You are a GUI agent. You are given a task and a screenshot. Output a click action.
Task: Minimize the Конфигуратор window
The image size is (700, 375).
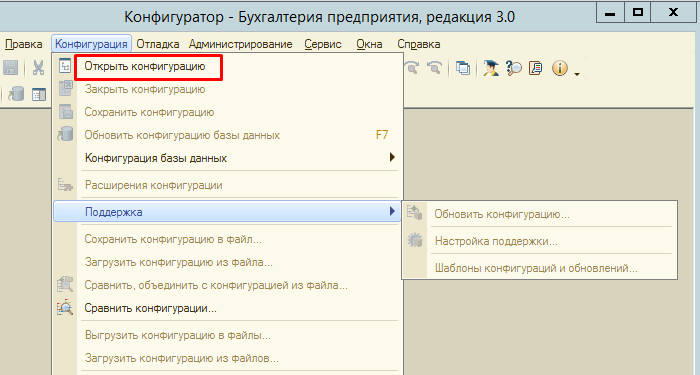point(610,13)
